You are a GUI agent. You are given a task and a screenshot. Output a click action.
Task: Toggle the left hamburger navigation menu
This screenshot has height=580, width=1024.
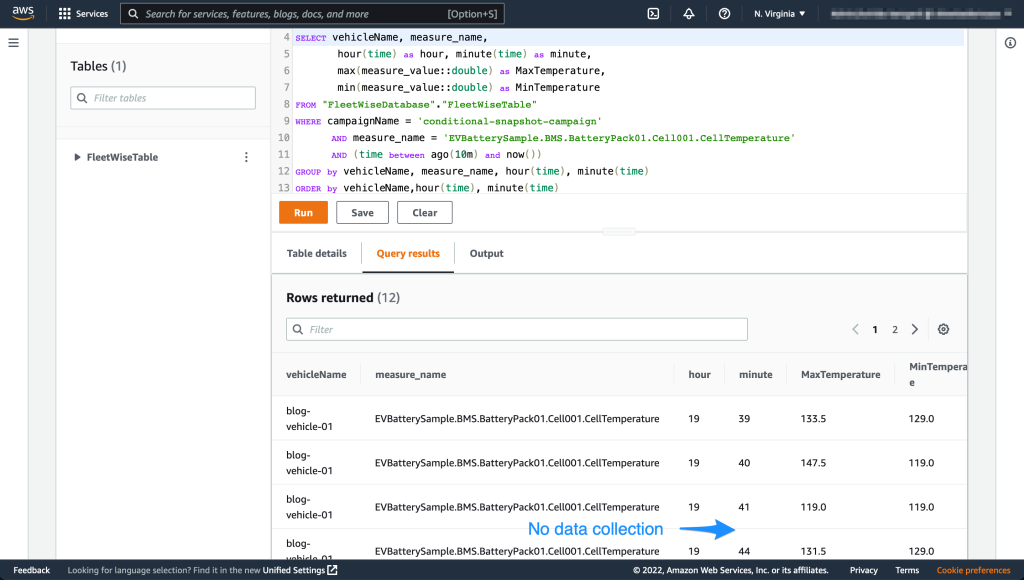tap(14, 43)
